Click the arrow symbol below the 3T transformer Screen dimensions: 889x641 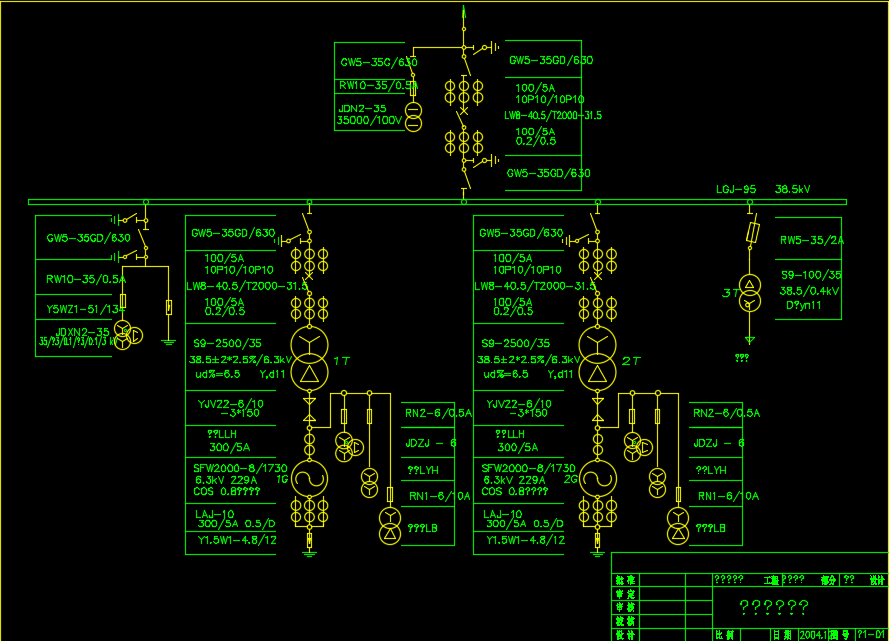coord(750,341)
